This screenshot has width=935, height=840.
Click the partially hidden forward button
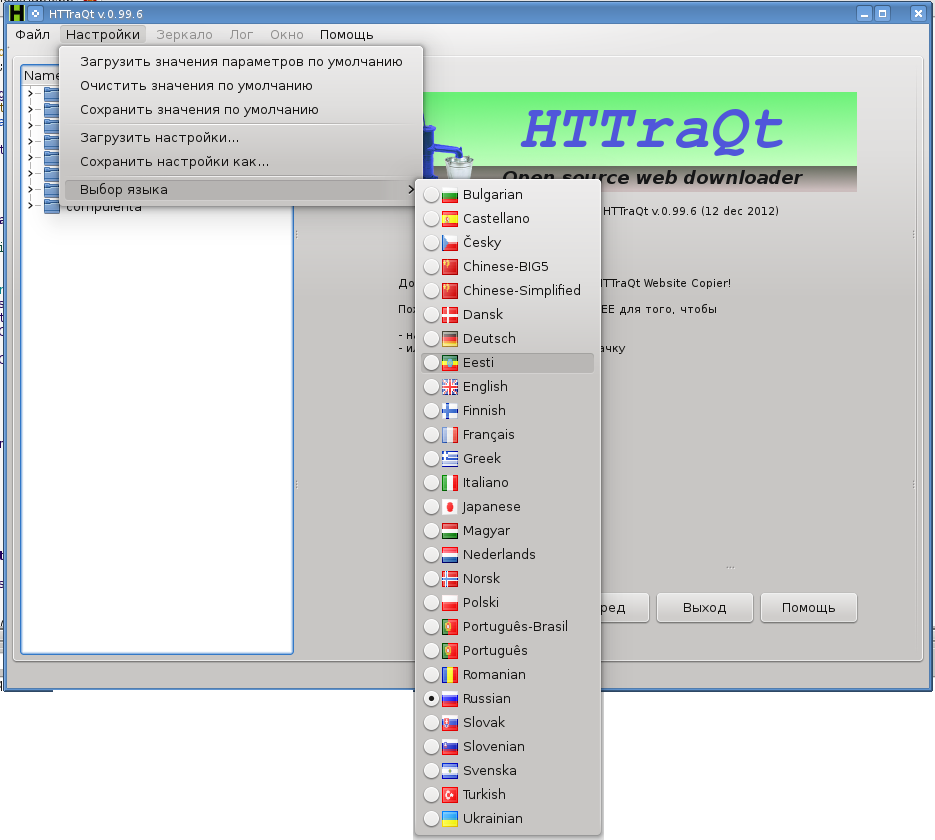click(624, 607)
